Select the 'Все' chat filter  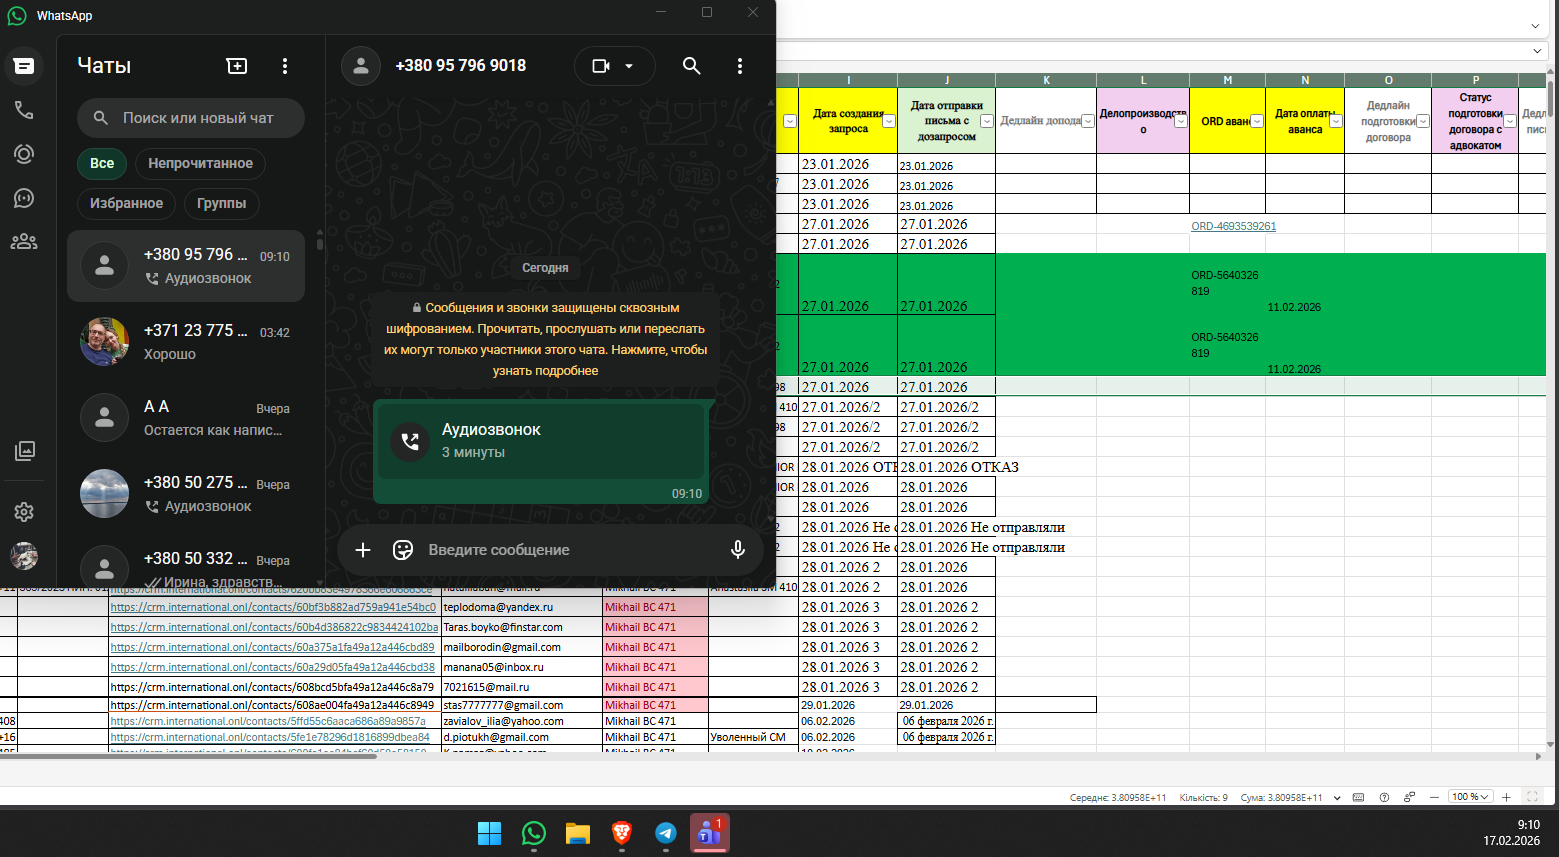[102, 163]
